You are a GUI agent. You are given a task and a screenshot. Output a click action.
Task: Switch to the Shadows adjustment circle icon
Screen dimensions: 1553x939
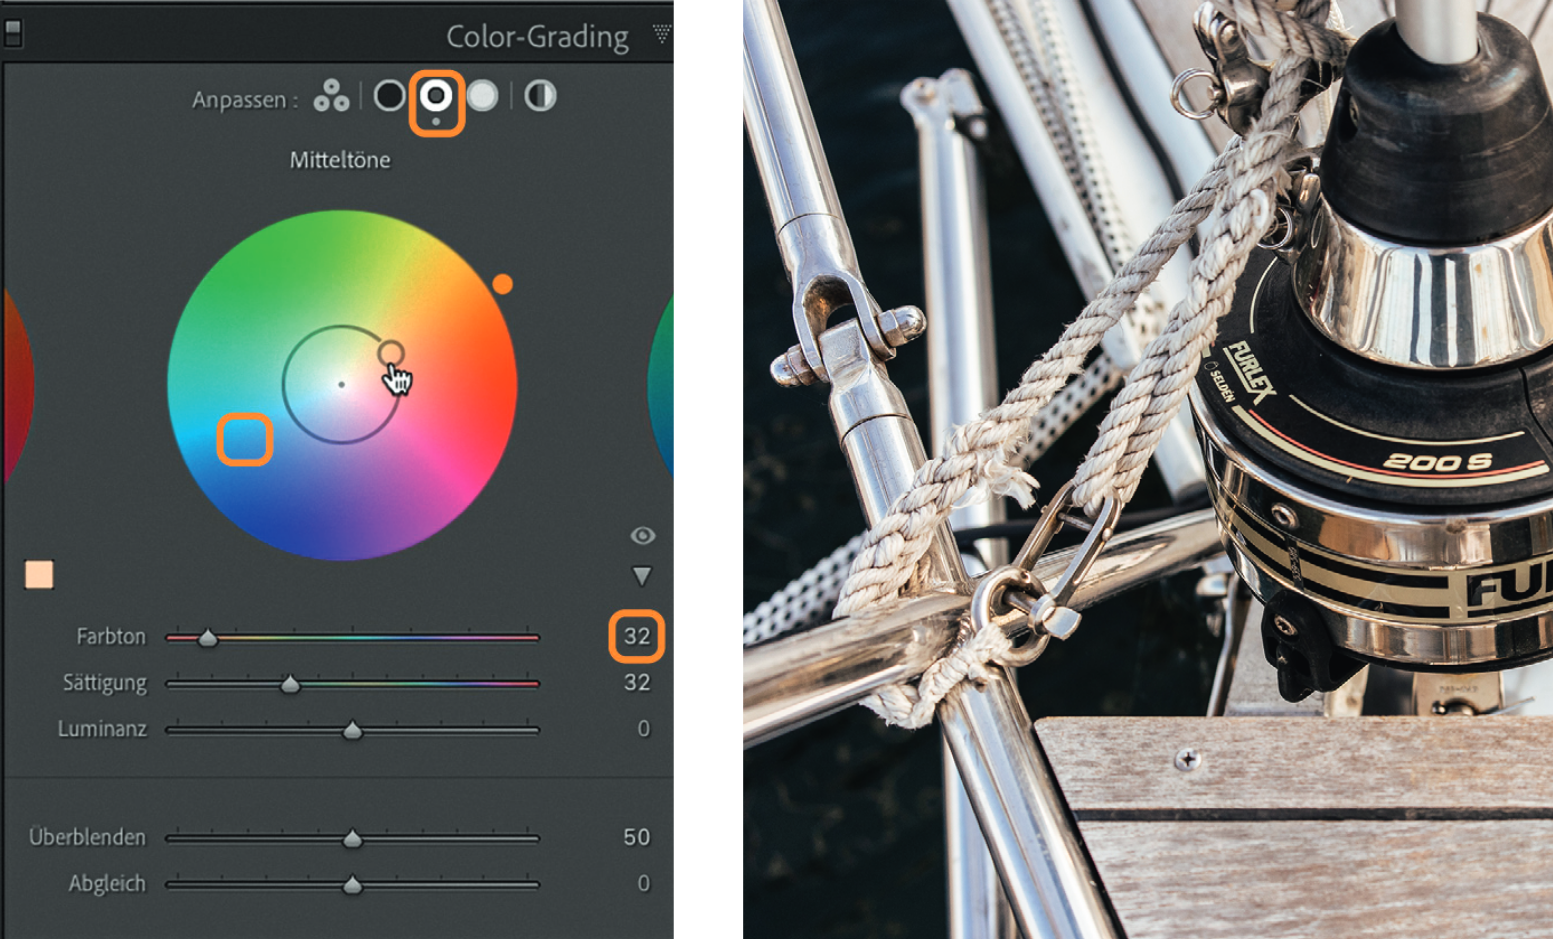(x=389, y=96)
